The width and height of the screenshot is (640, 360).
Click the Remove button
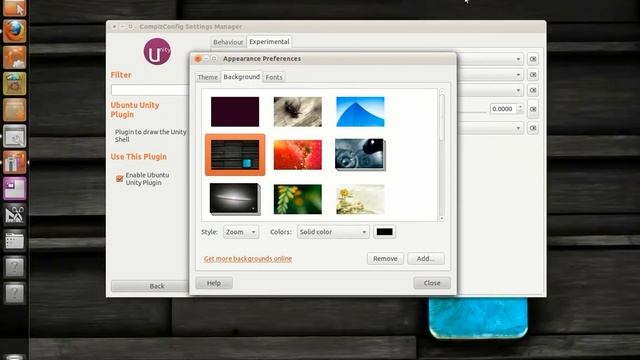pyautogui.click(x=385, y=259)
